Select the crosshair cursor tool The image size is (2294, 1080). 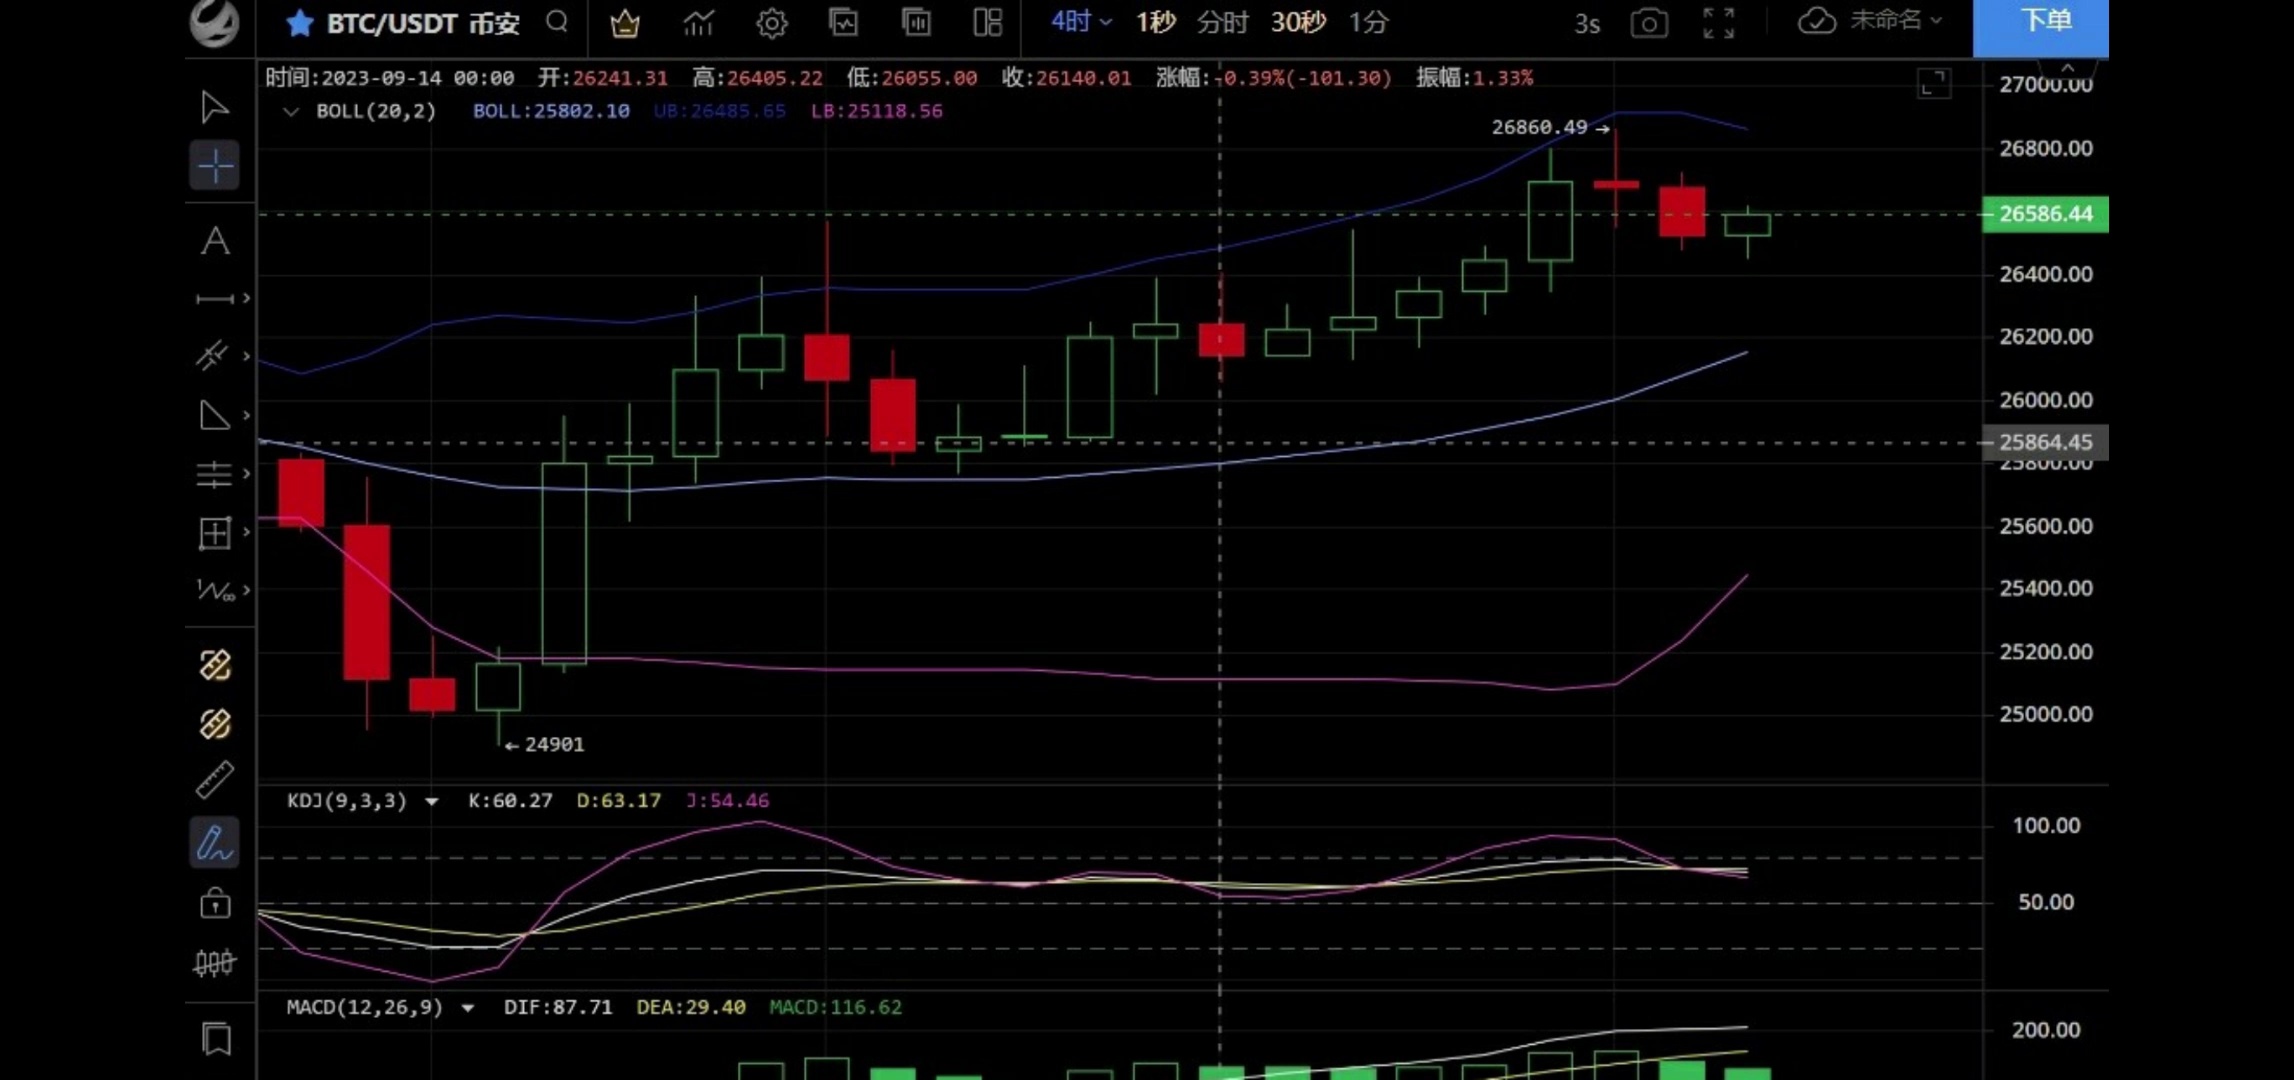(214, 166)
